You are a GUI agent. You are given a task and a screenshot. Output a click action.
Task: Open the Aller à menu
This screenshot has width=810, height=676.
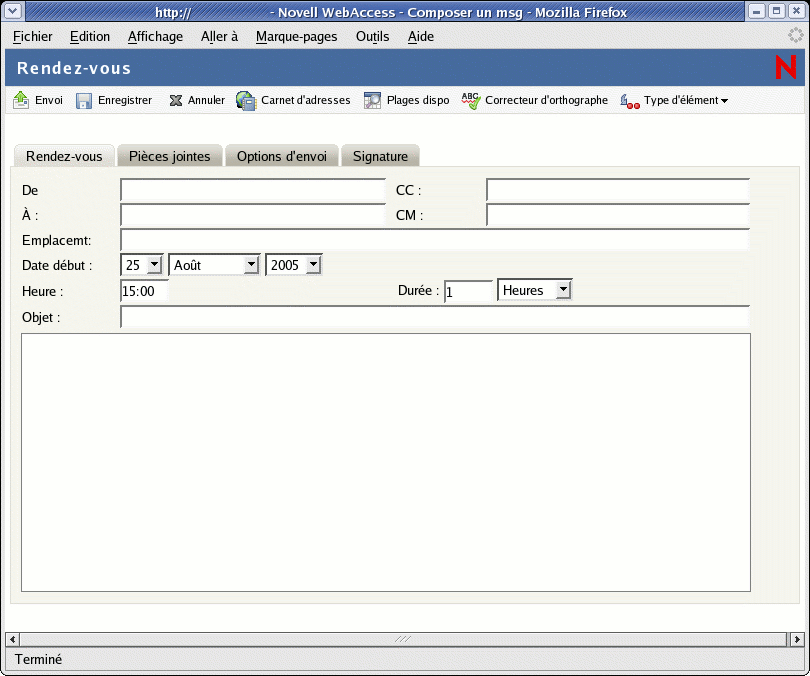coord(220,37)
